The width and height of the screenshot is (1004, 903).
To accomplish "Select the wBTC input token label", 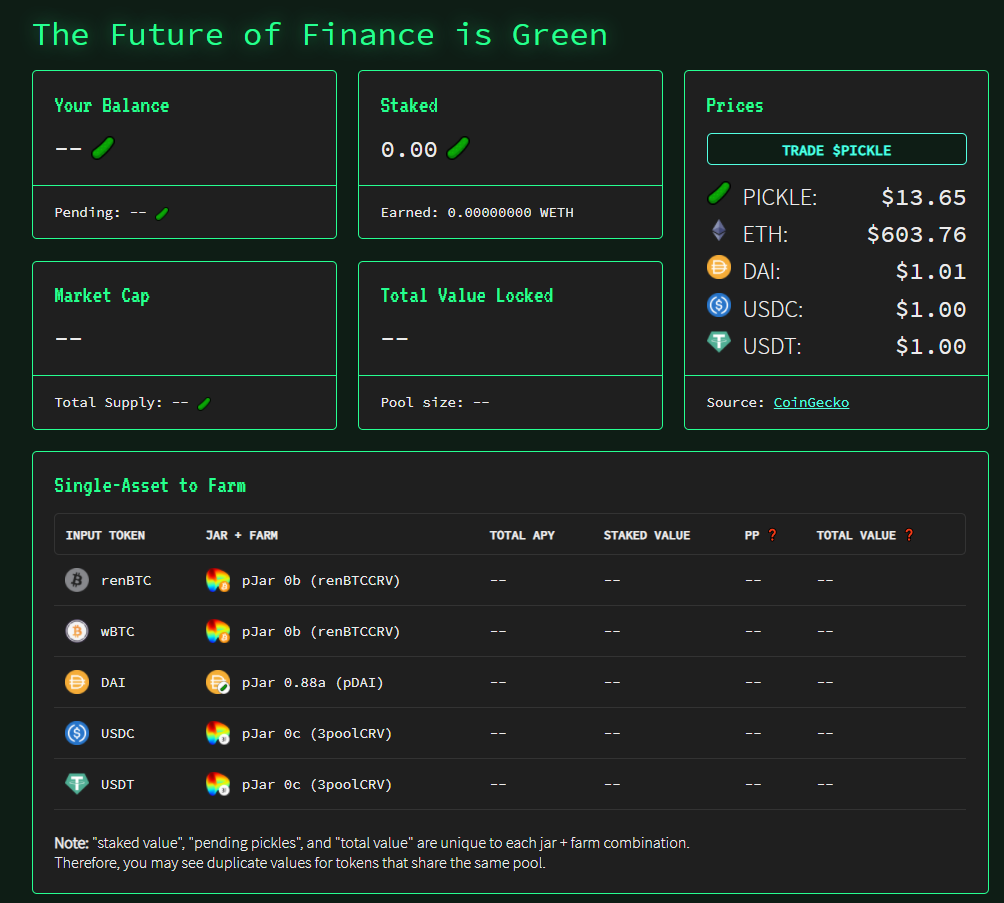I will point(118,631).
